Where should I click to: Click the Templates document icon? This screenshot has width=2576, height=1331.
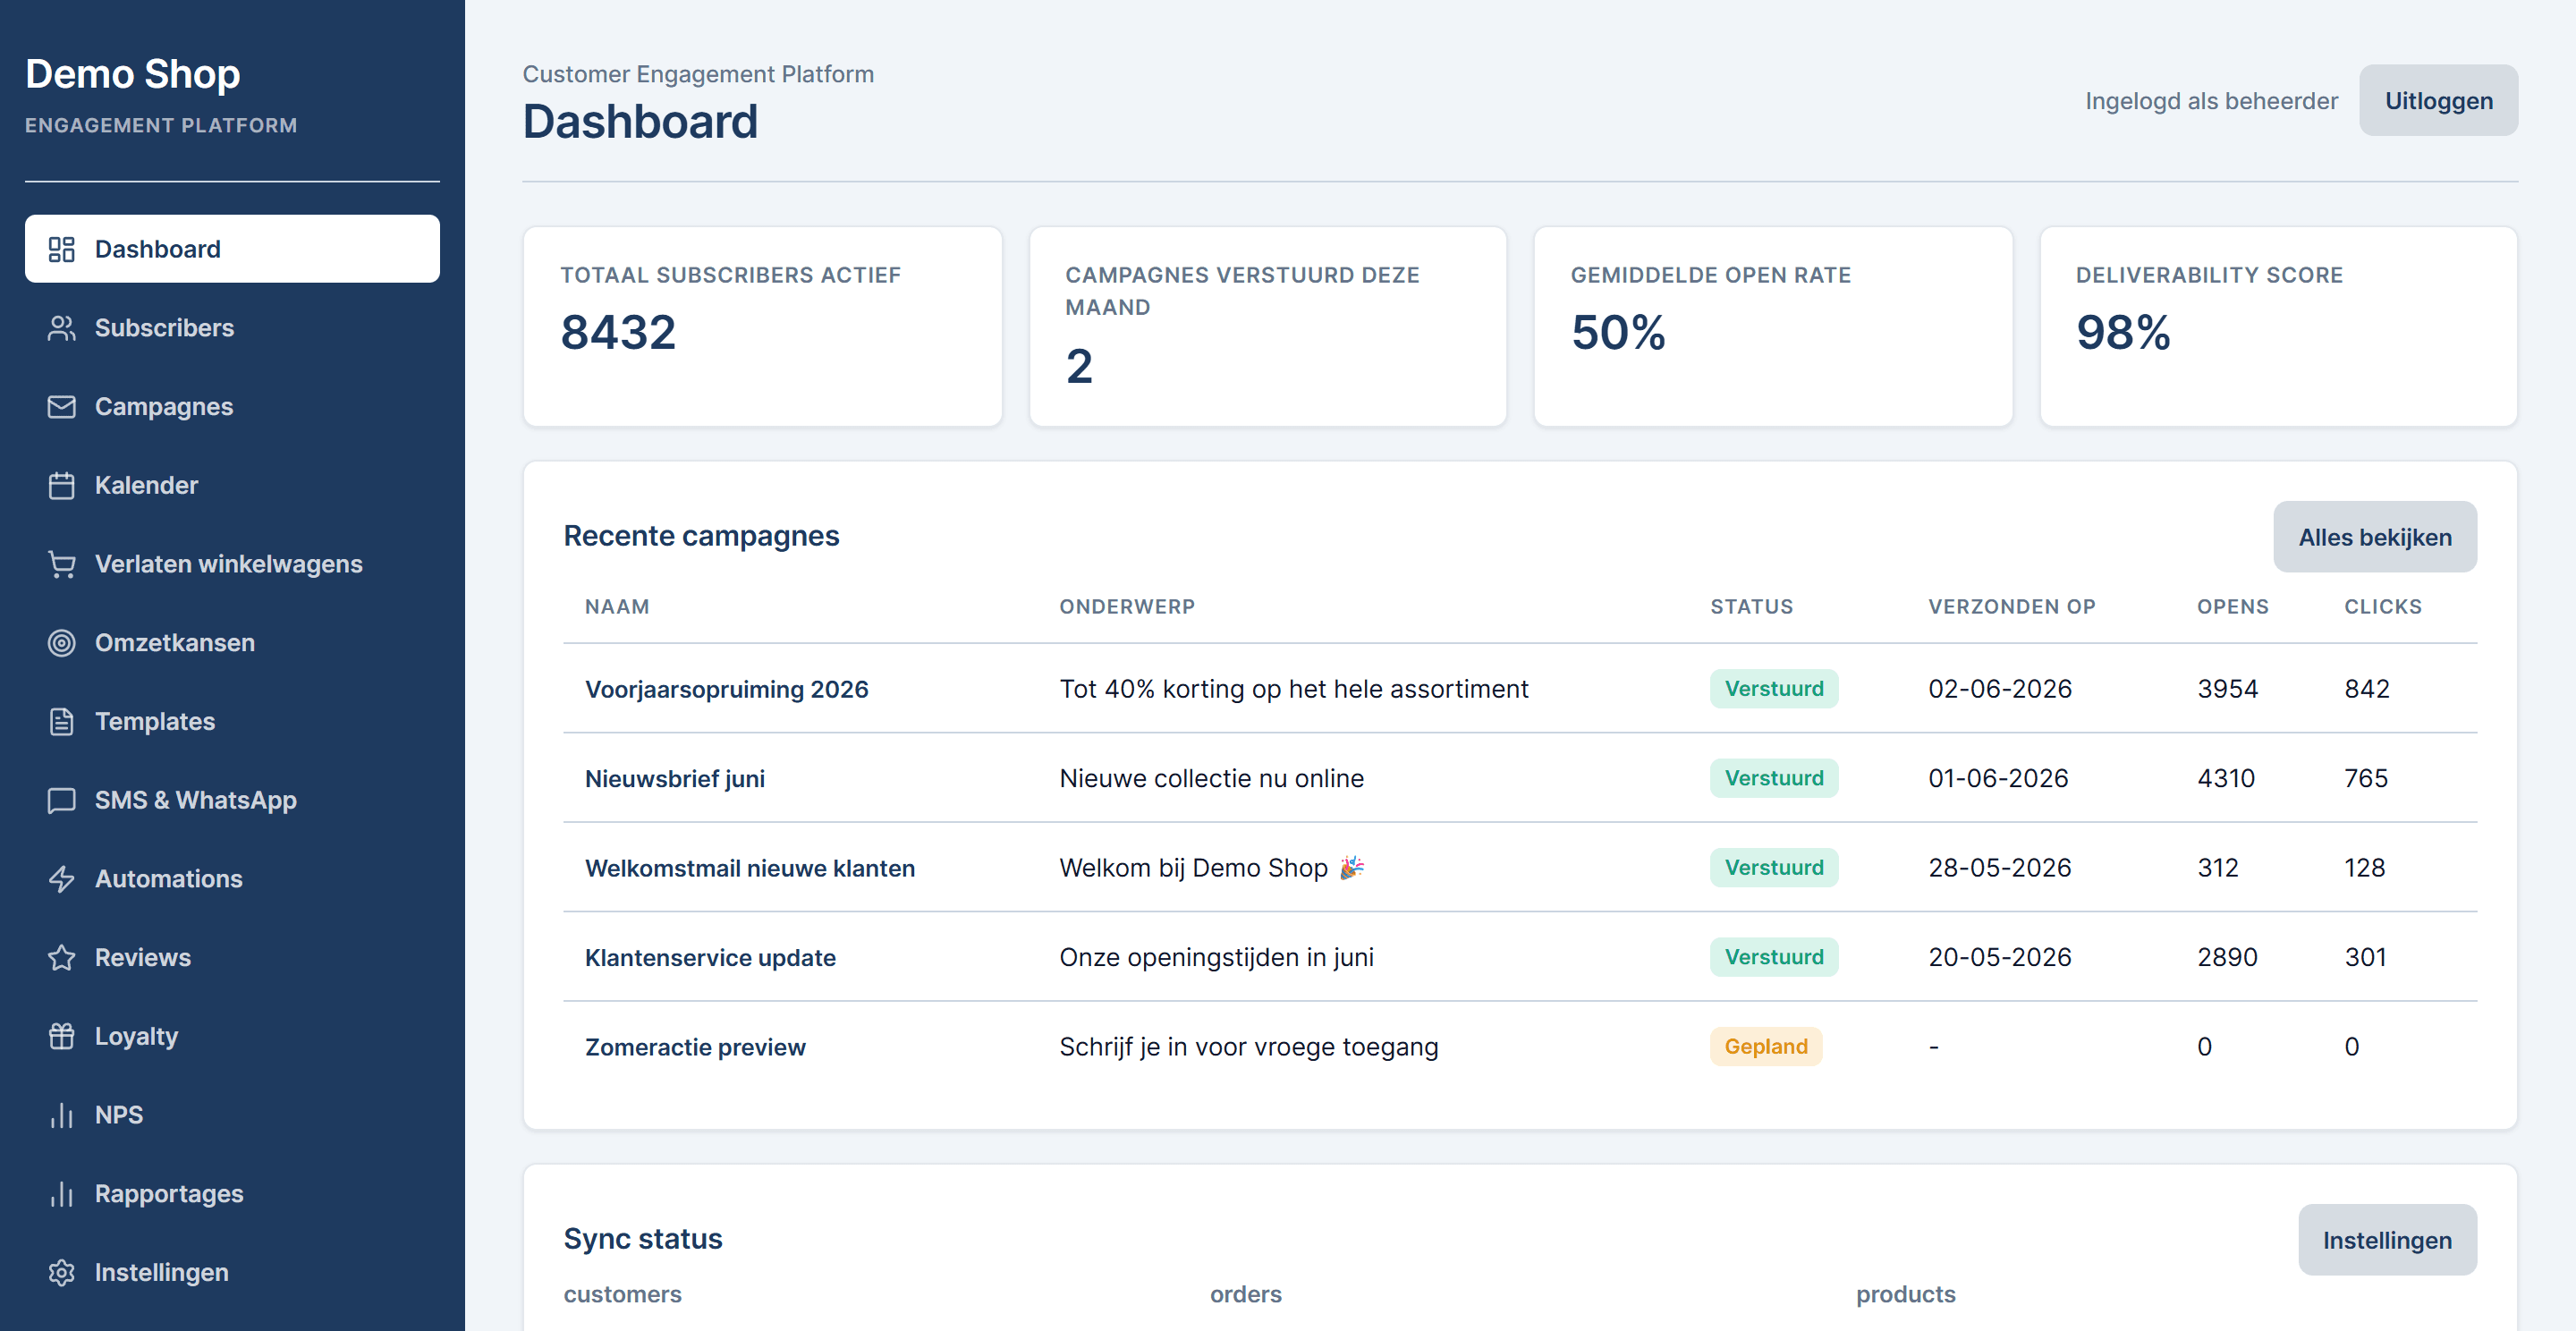click(x=62, y=722)
